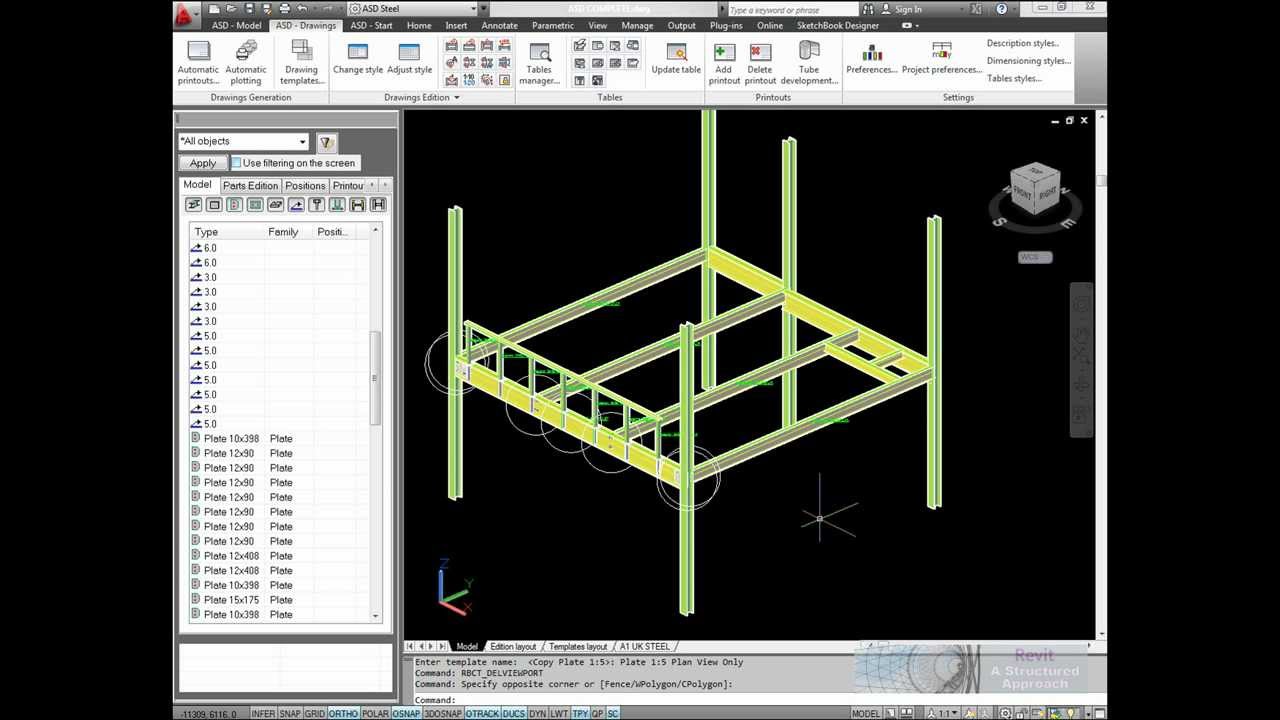1280x720 pixels.
Task: Click the Apply button
Action: coord(203,163)
